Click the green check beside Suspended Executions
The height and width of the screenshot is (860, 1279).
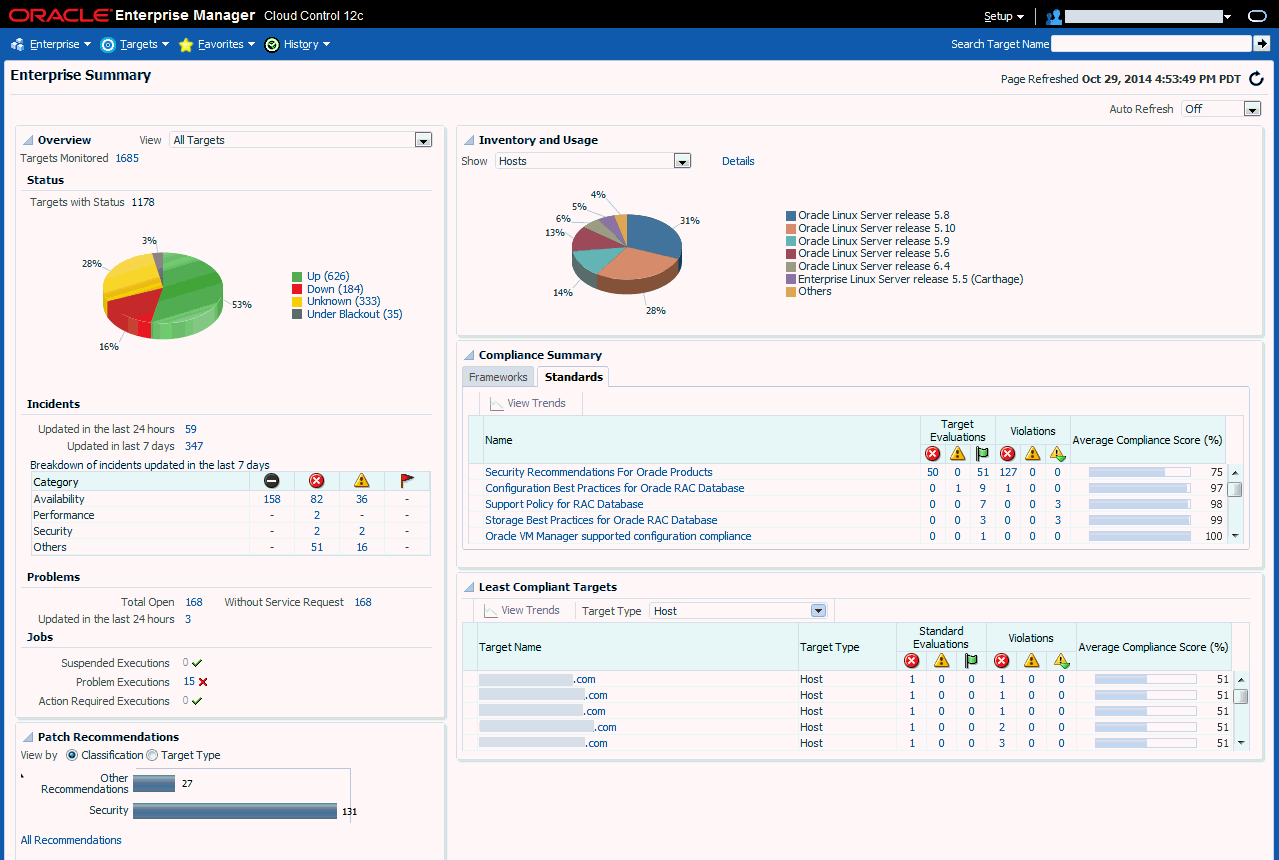tap(197, 663)
